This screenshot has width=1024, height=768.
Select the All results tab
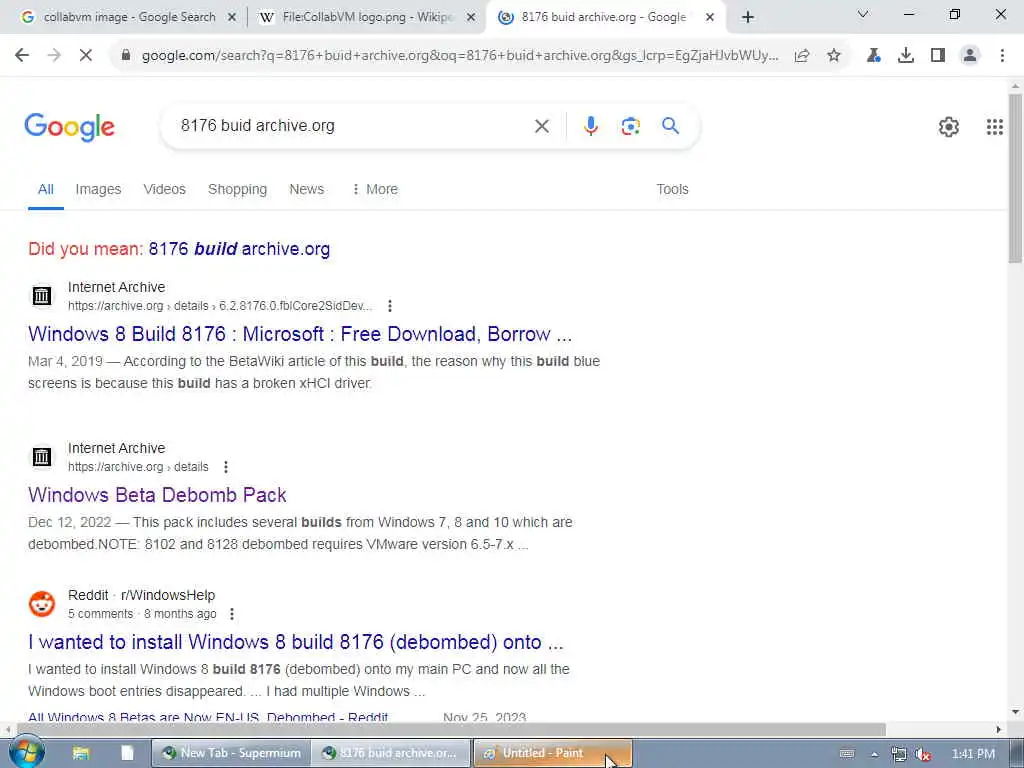[46, 189]
